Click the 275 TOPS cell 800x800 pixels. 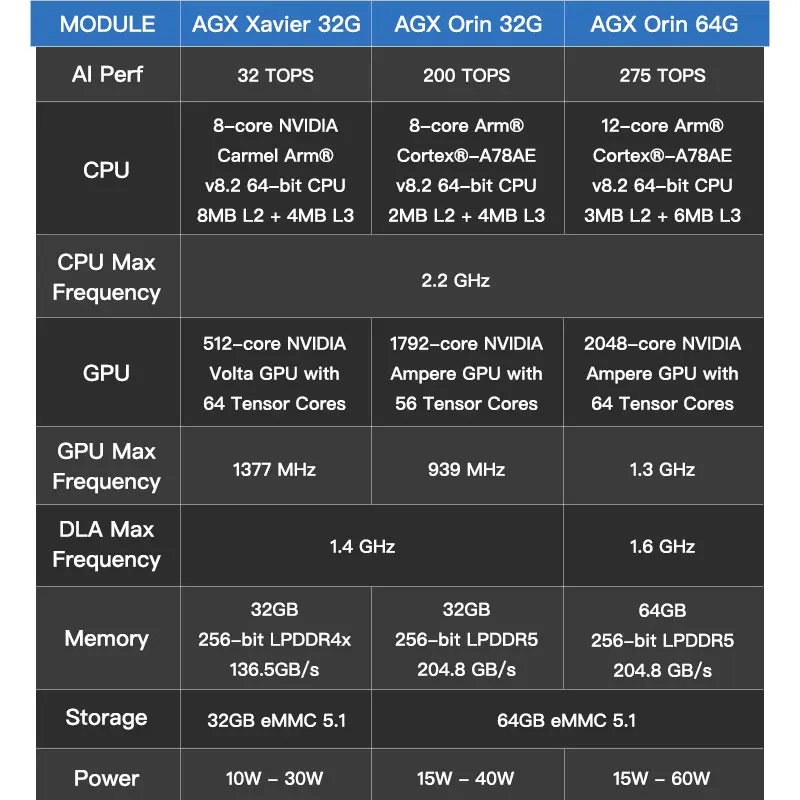coord(663,75)
